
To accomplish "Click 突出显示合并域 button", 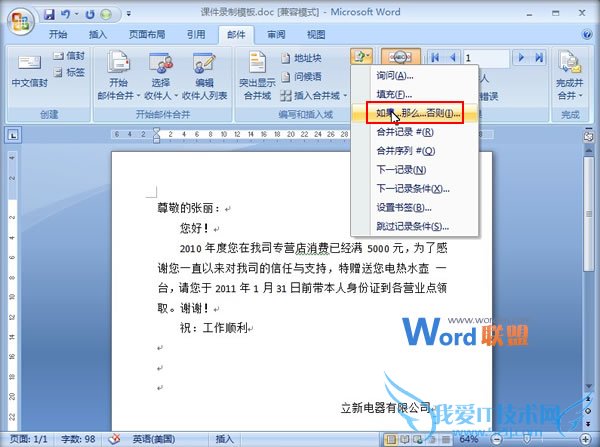I will point(257,76).
